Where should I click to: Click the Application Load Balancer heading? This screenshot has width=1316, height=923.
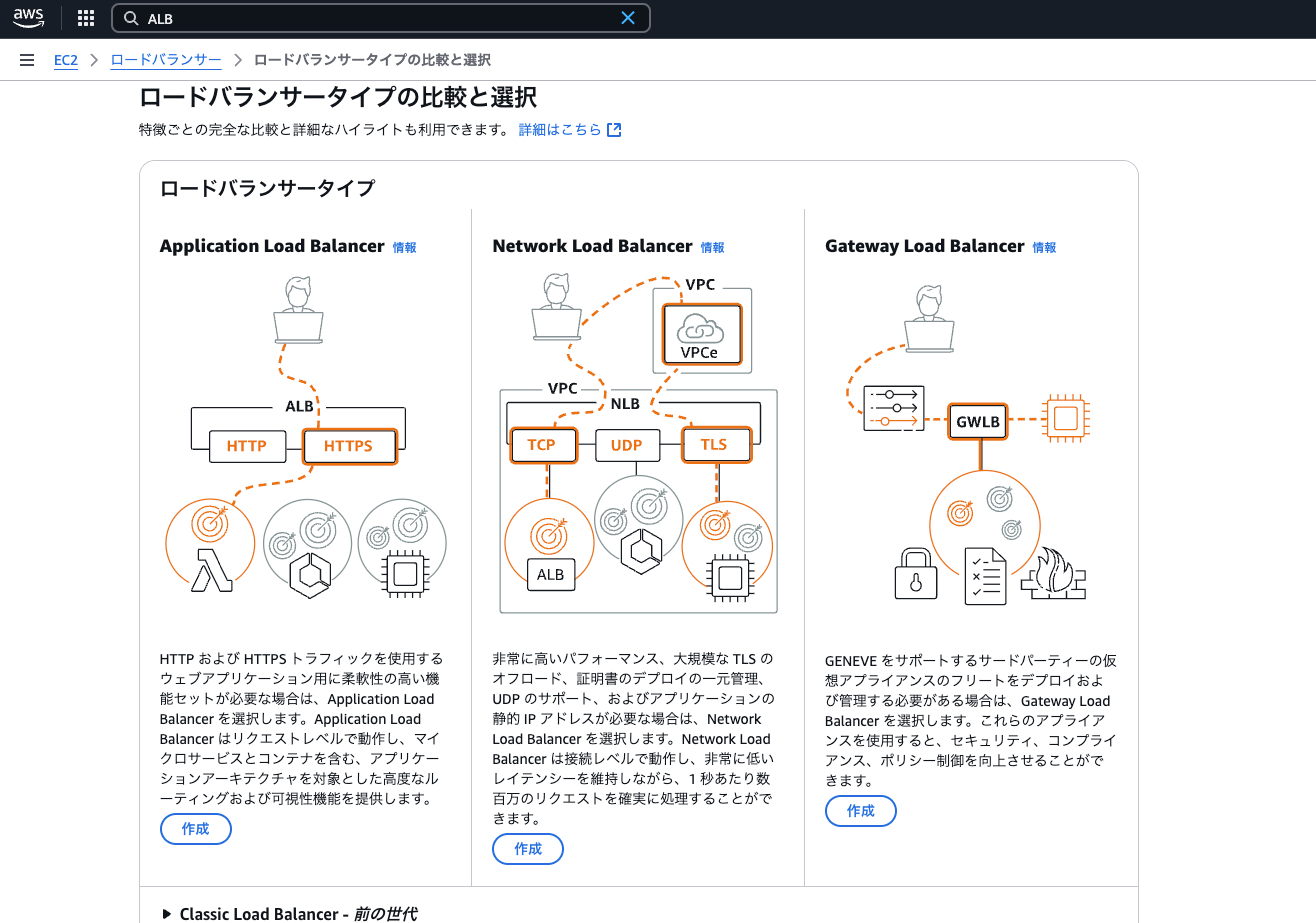point(272,246)
